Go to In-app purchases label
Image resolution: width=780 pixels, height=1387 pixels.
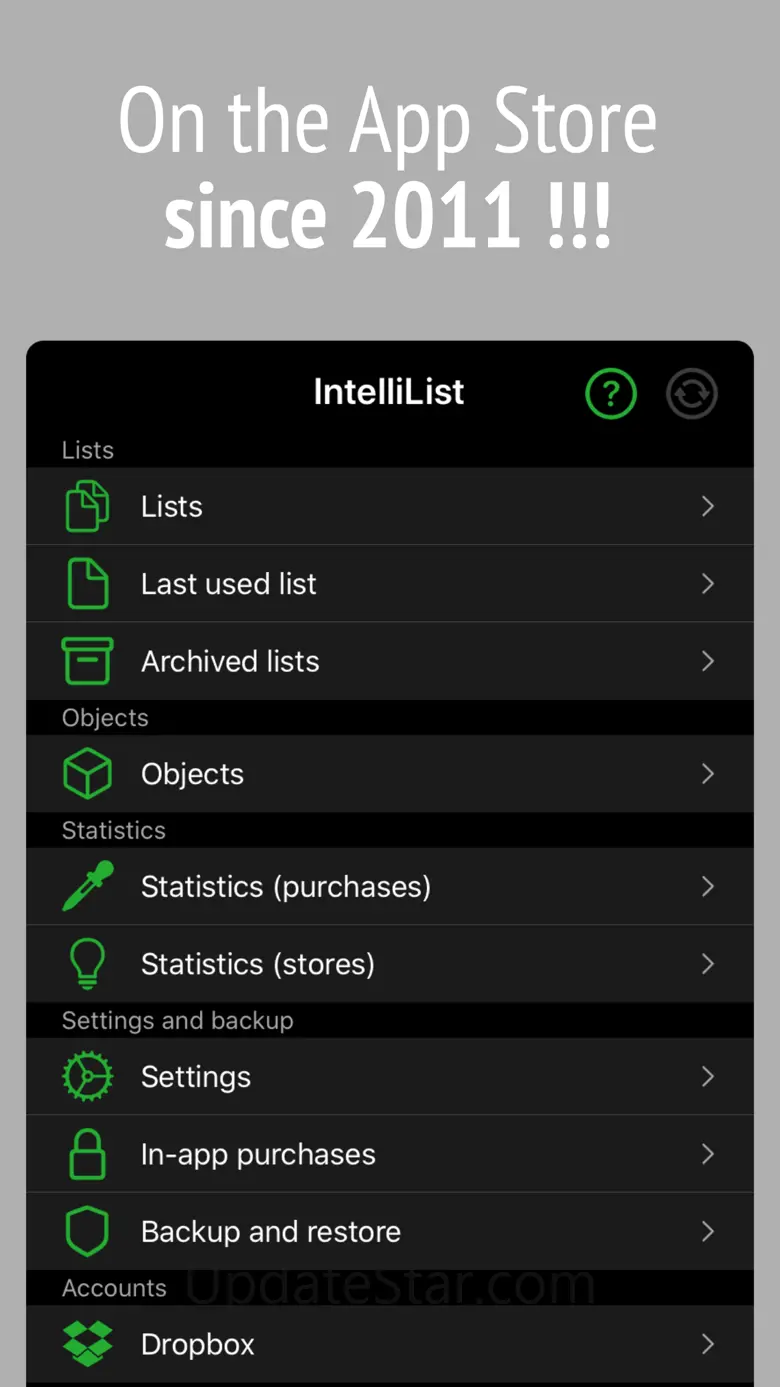tap(258, 1154)
